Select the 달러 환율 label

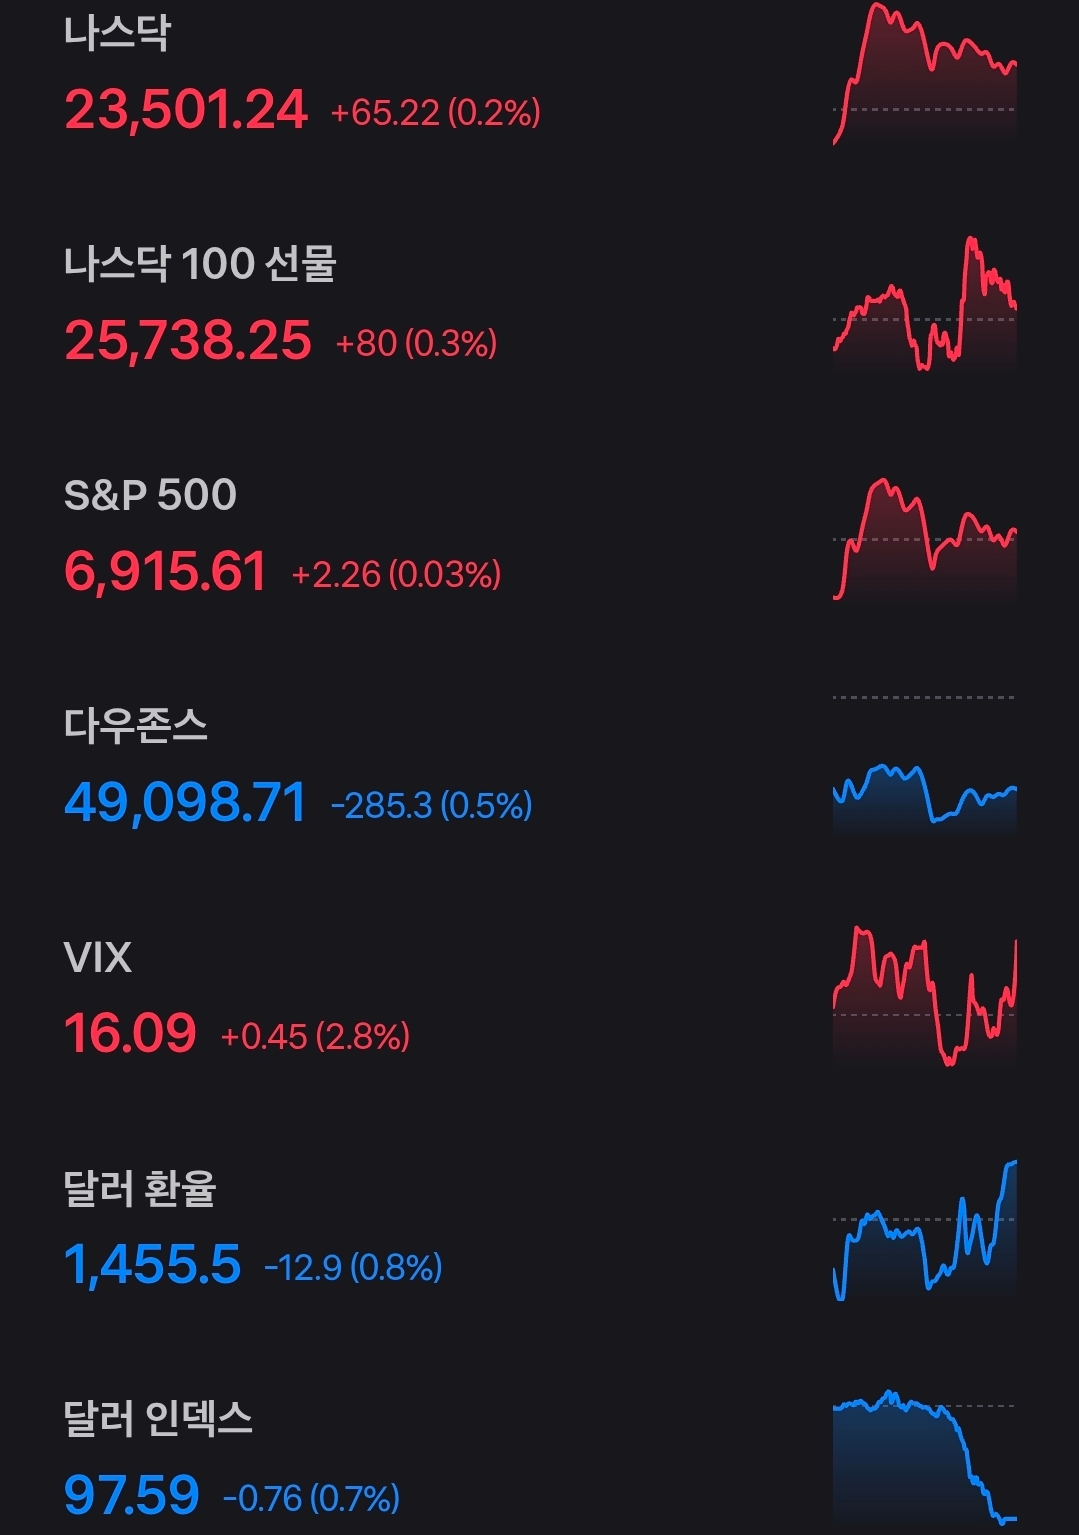[140, 1189]
